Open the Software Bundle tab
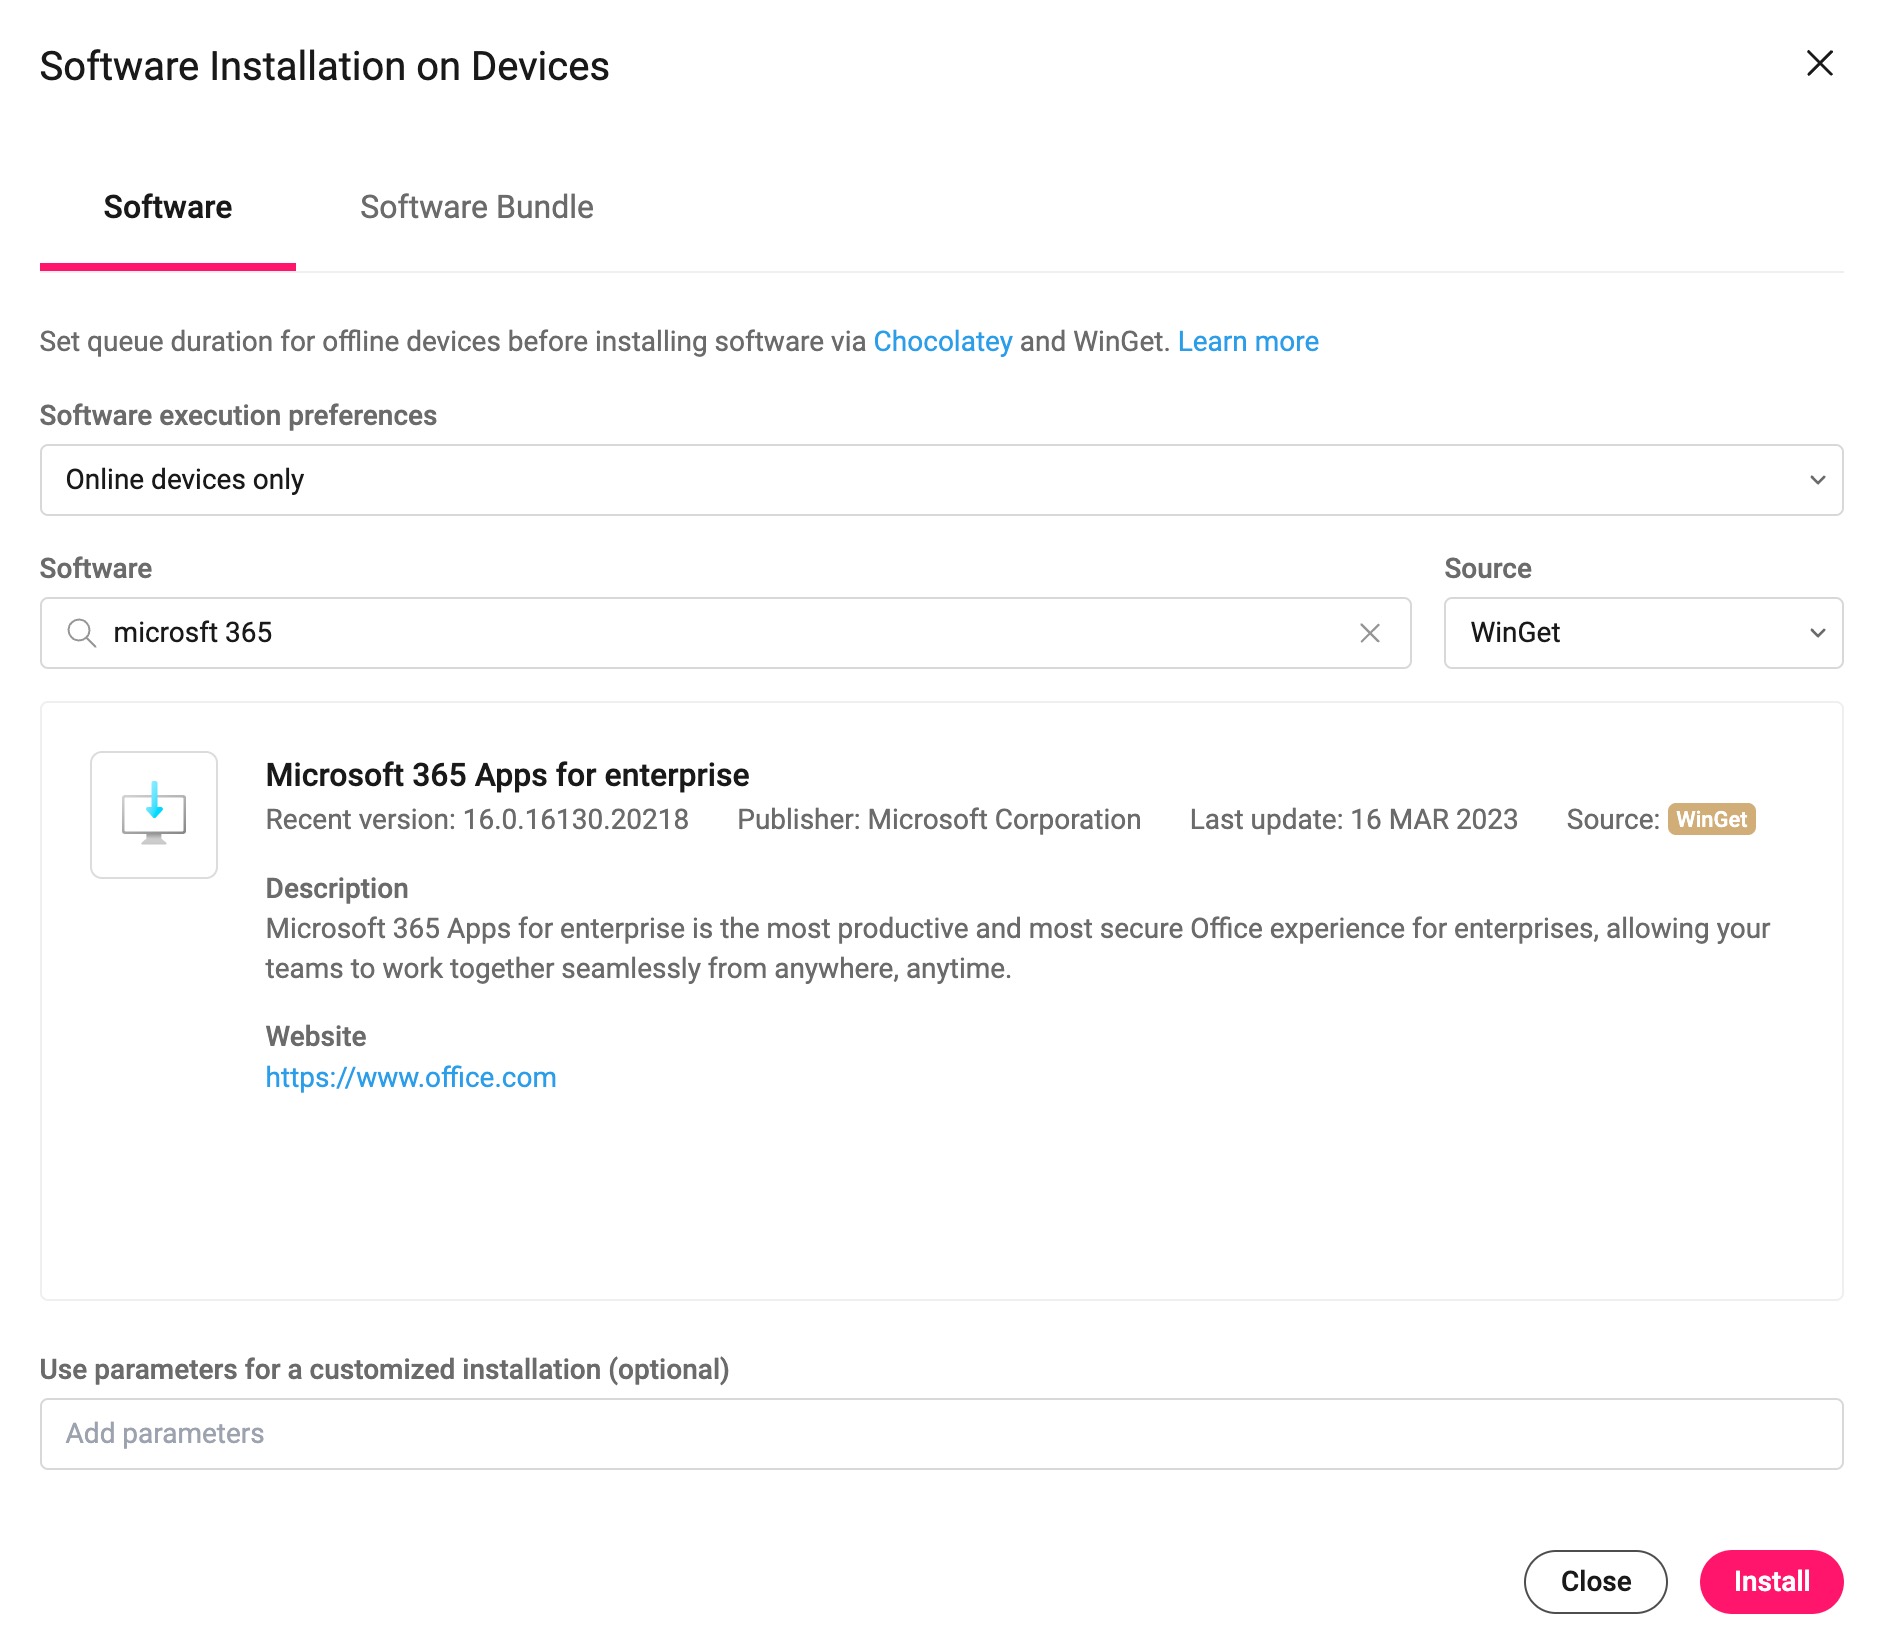The width and height of the screenshot is (1882, 1652). (476, 207)
